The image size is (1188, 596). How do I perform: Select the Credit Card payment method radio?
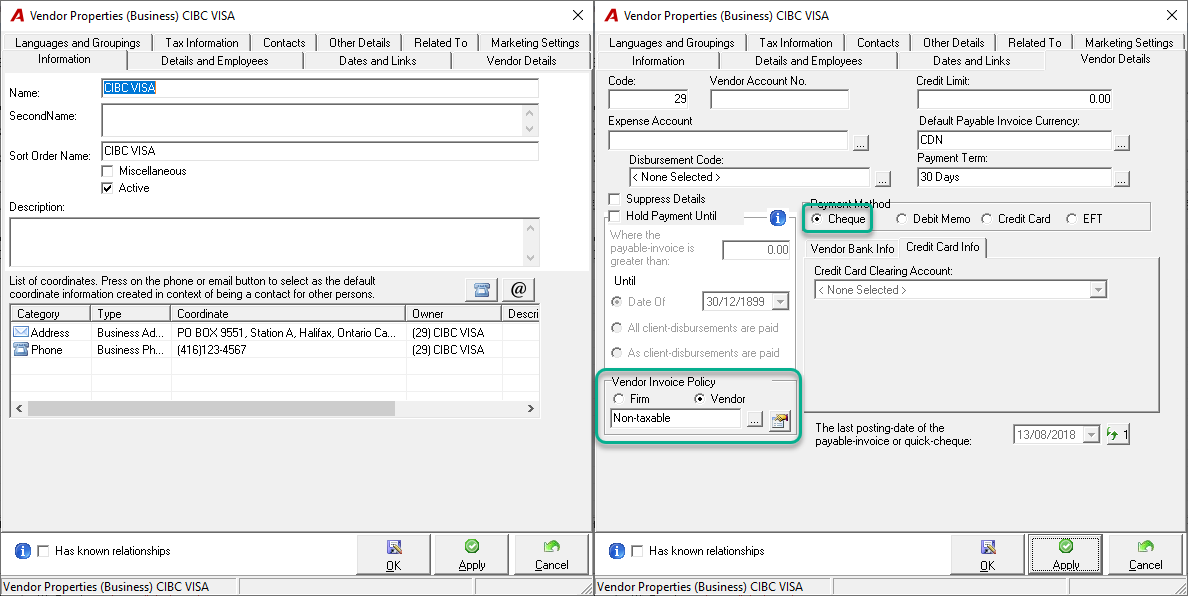coord(986,219)
